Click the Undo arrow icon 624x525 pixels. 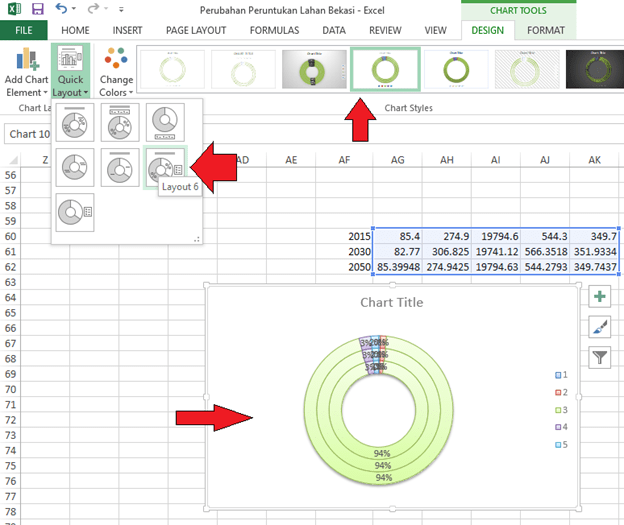click(x=62, y=9)
